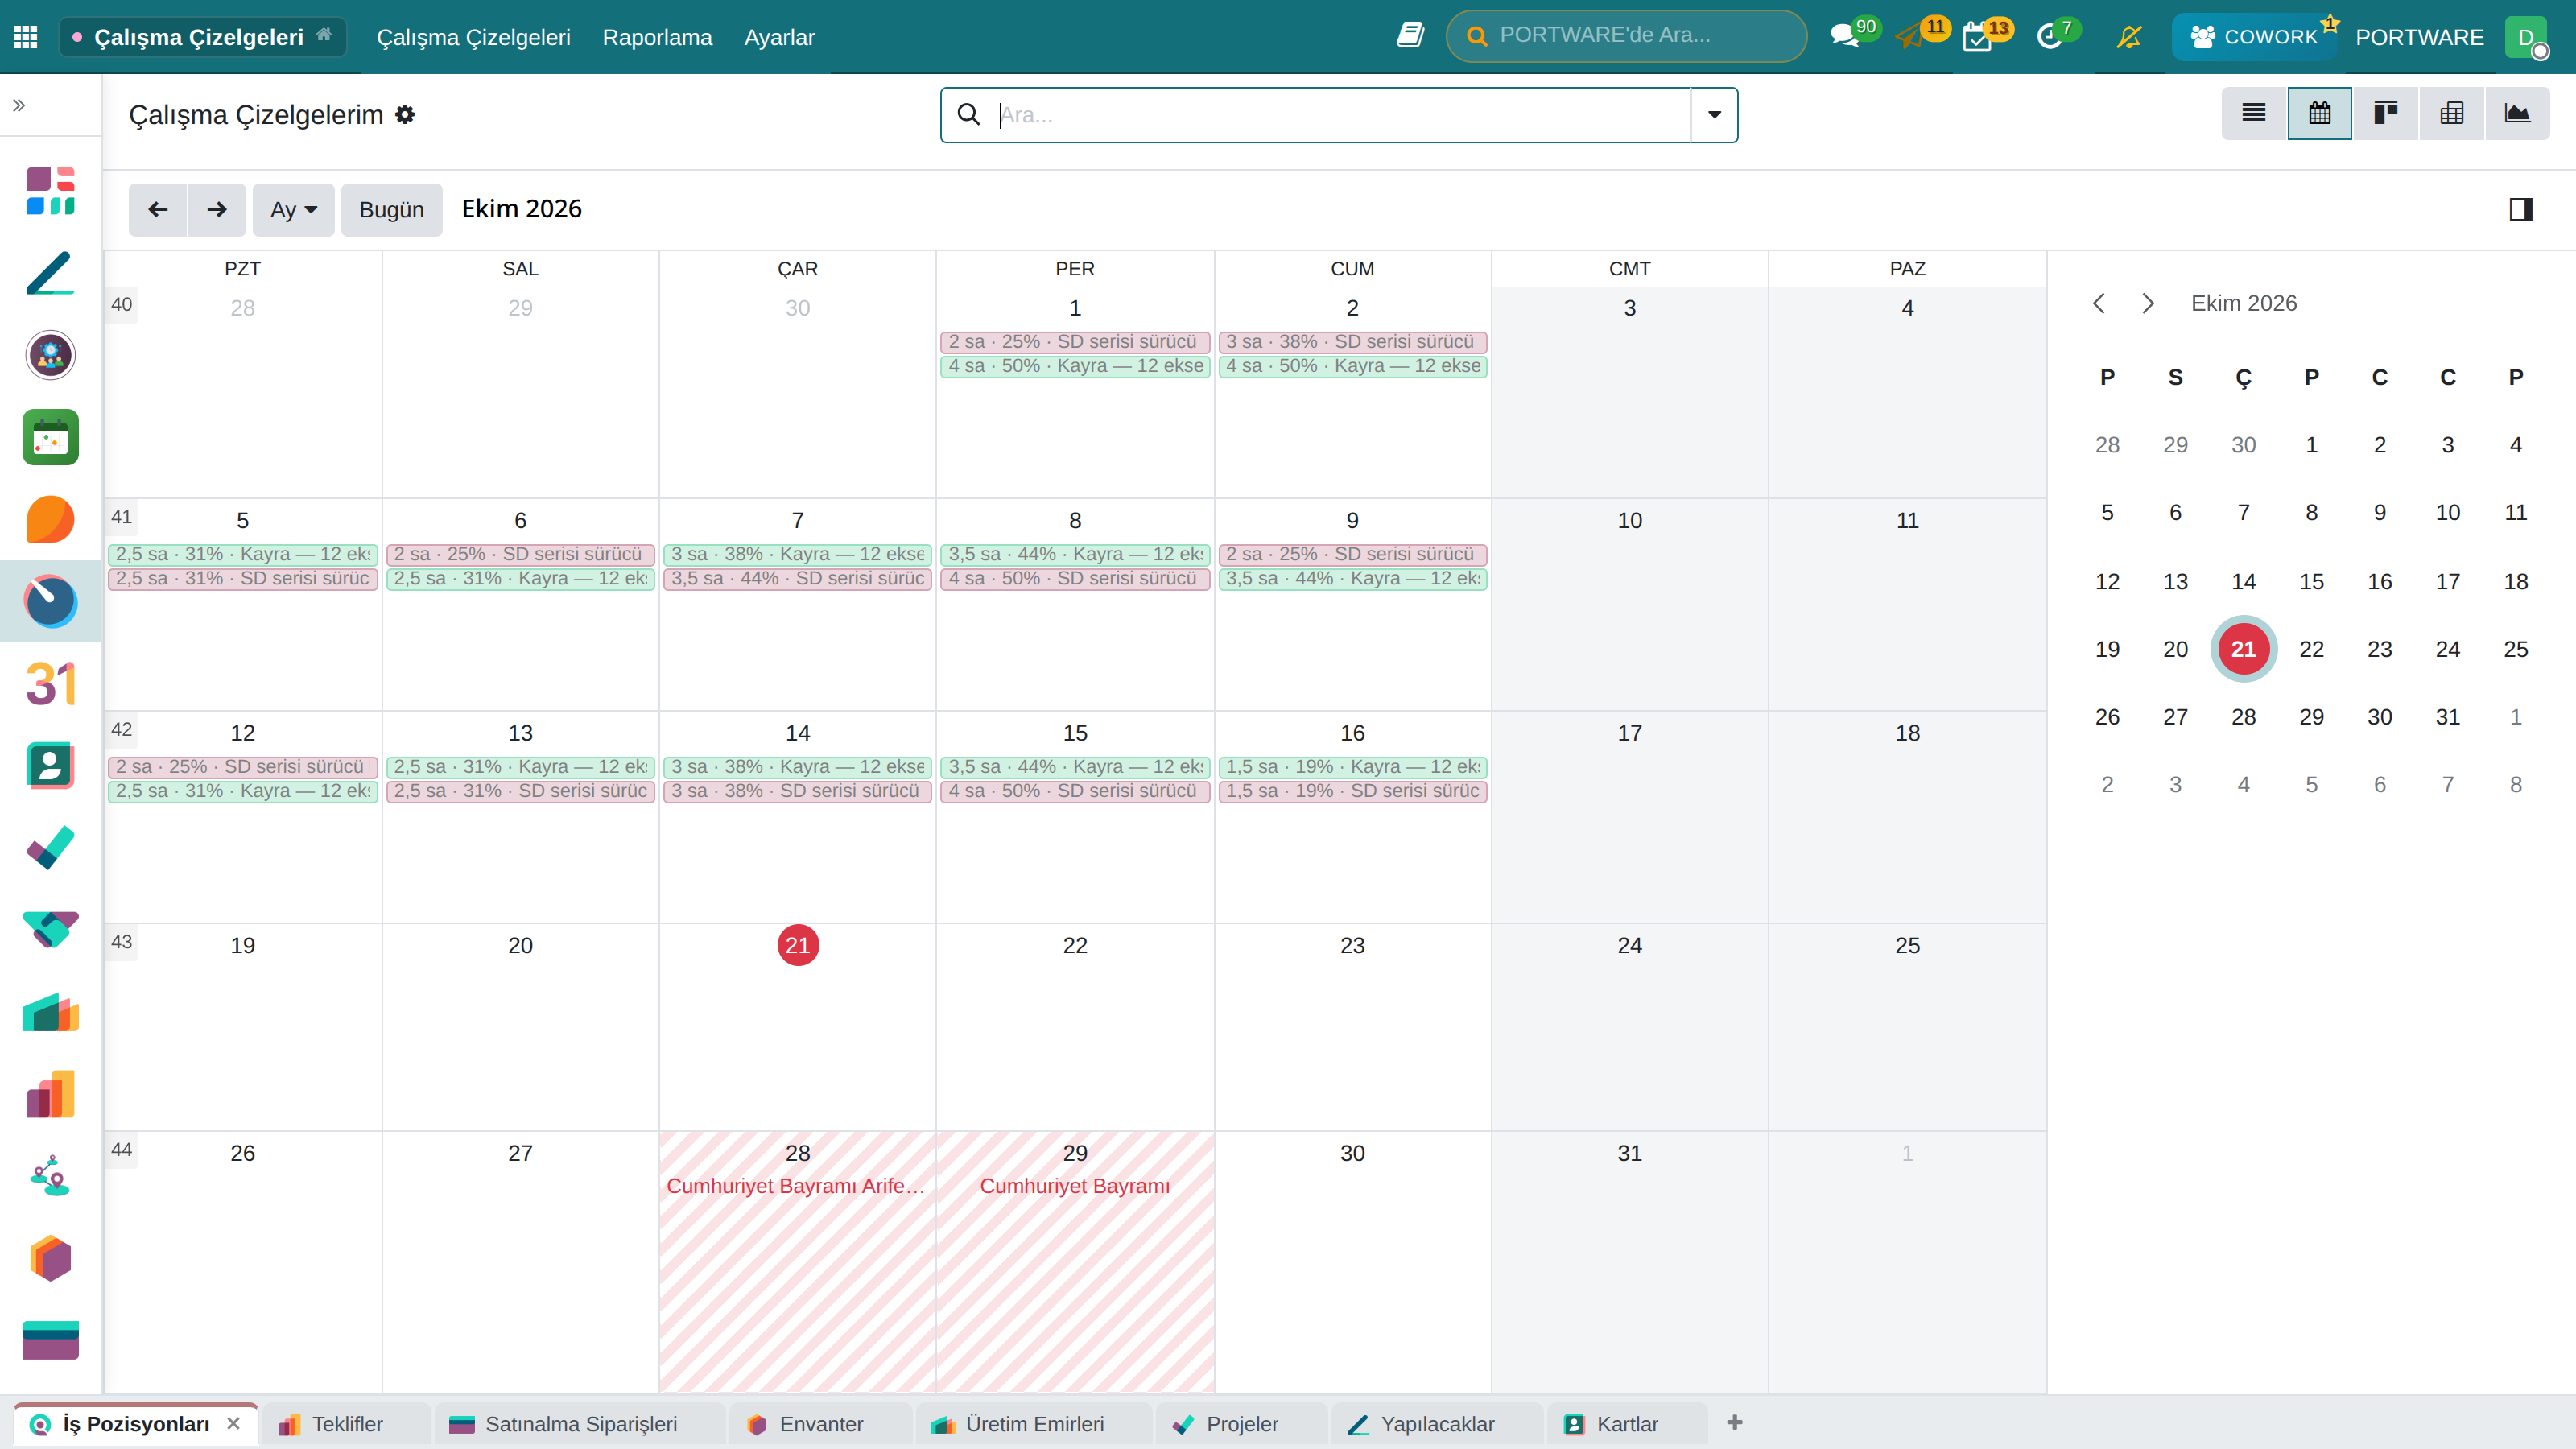Switch to the Envanter tab
Screen dimensions: 2576x1449
(820, 1424)
